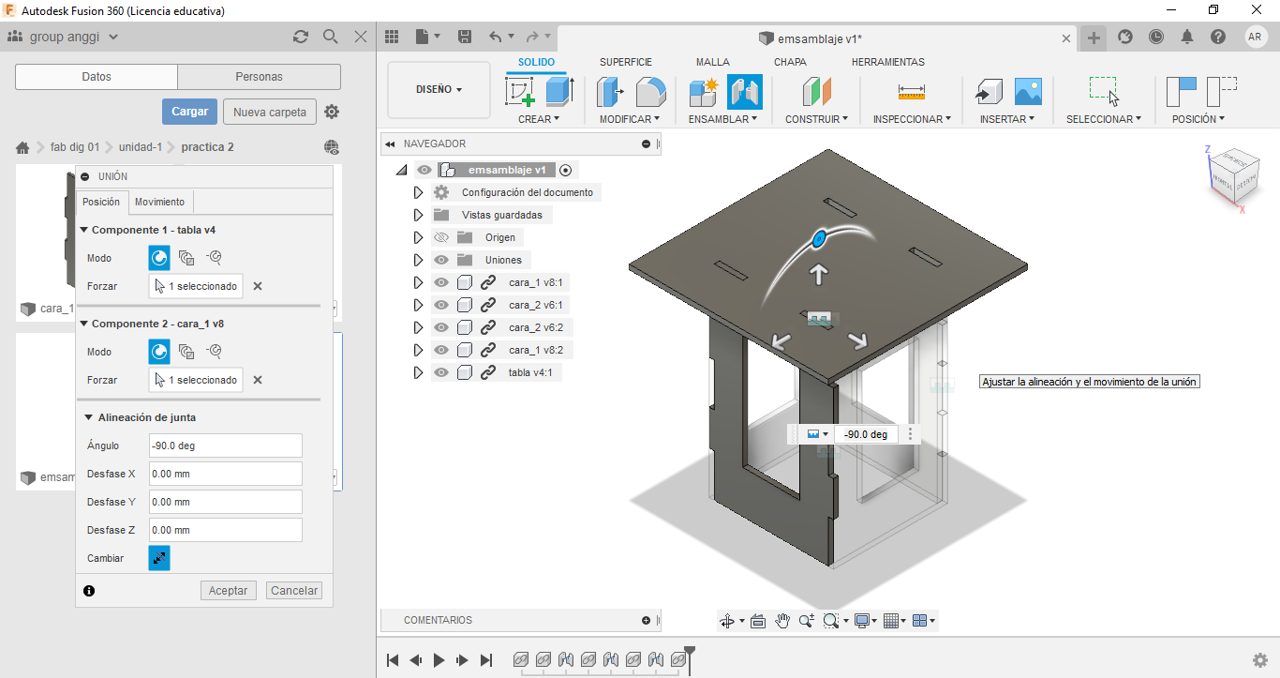Hide the tabla v4:1 component
The image size is (1280, 678).
441,373
